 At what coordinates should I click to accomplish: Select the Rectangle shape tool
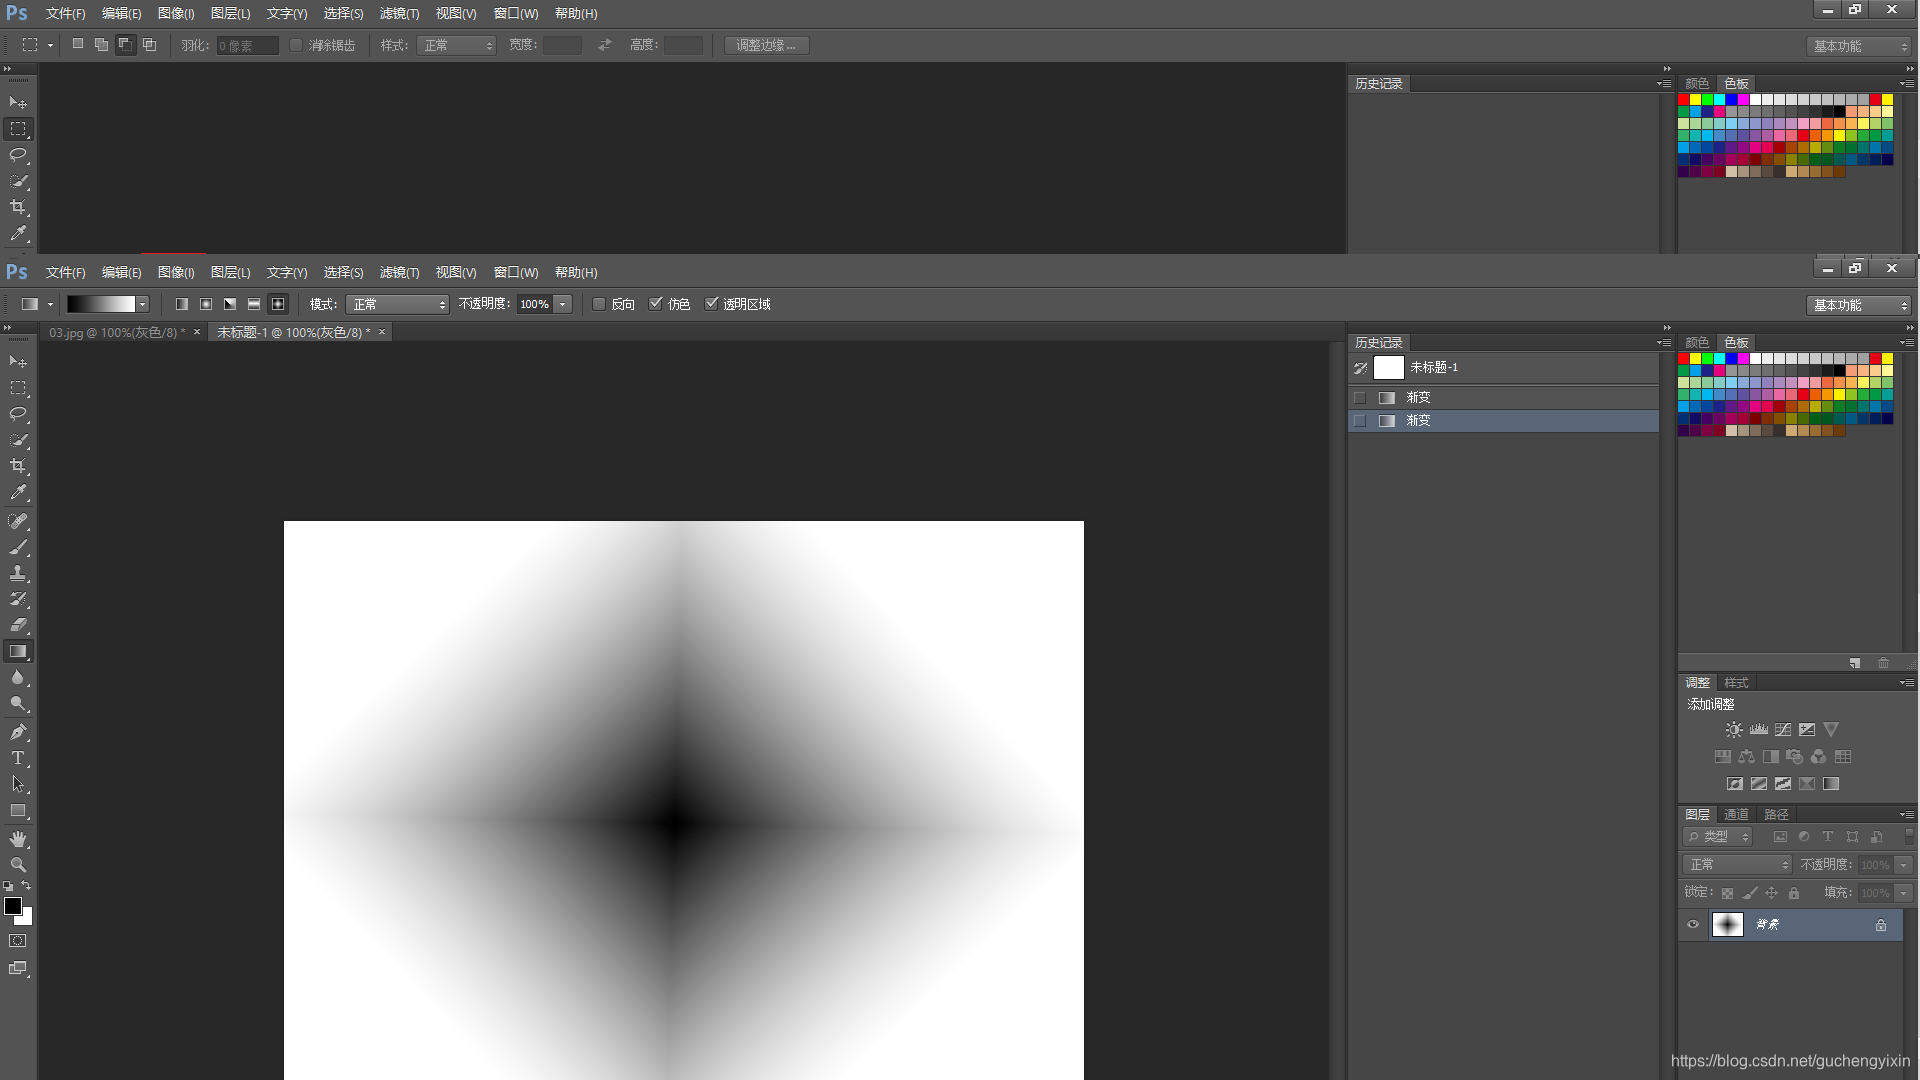18,811
